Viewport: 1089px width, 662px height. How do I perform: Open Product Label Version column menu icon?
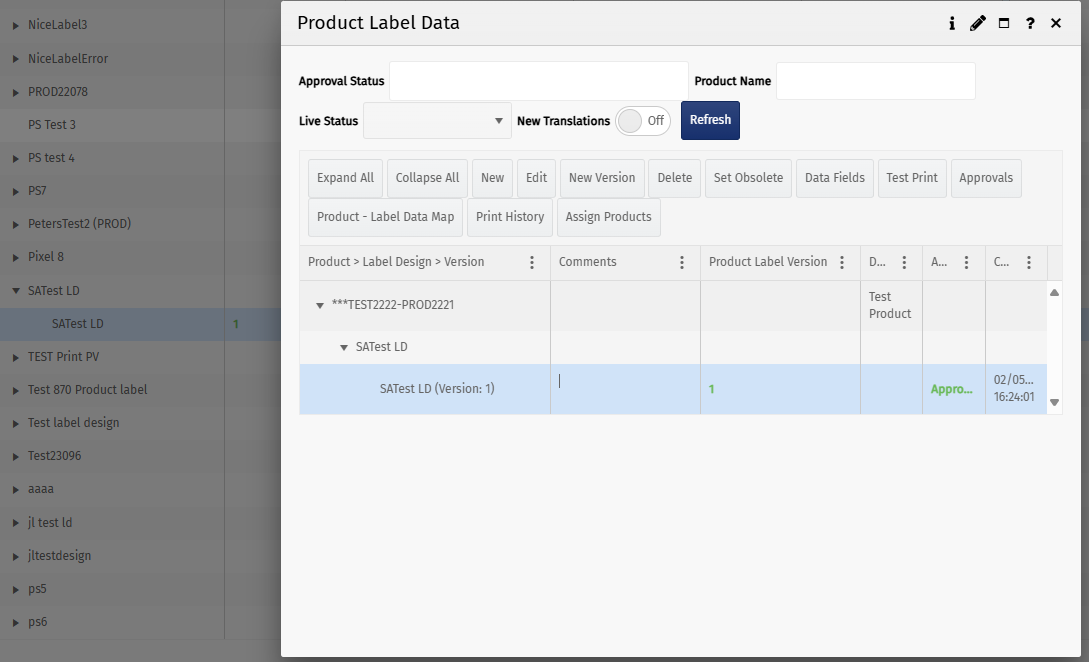tap(843, 263)
